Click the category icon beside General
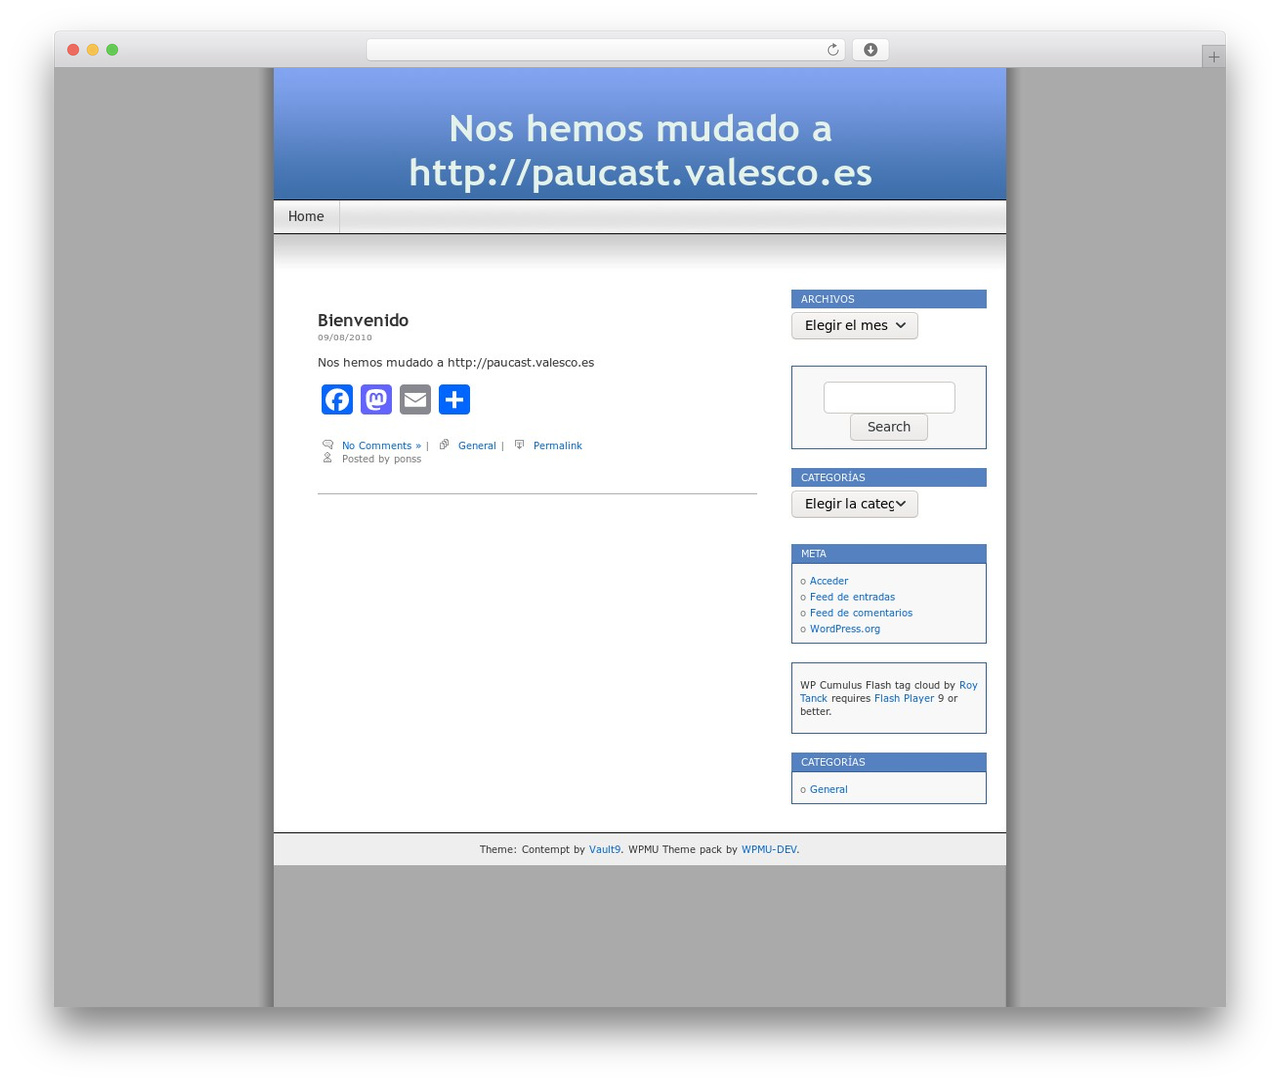The image size is (1280, 1084). (444, 445)
